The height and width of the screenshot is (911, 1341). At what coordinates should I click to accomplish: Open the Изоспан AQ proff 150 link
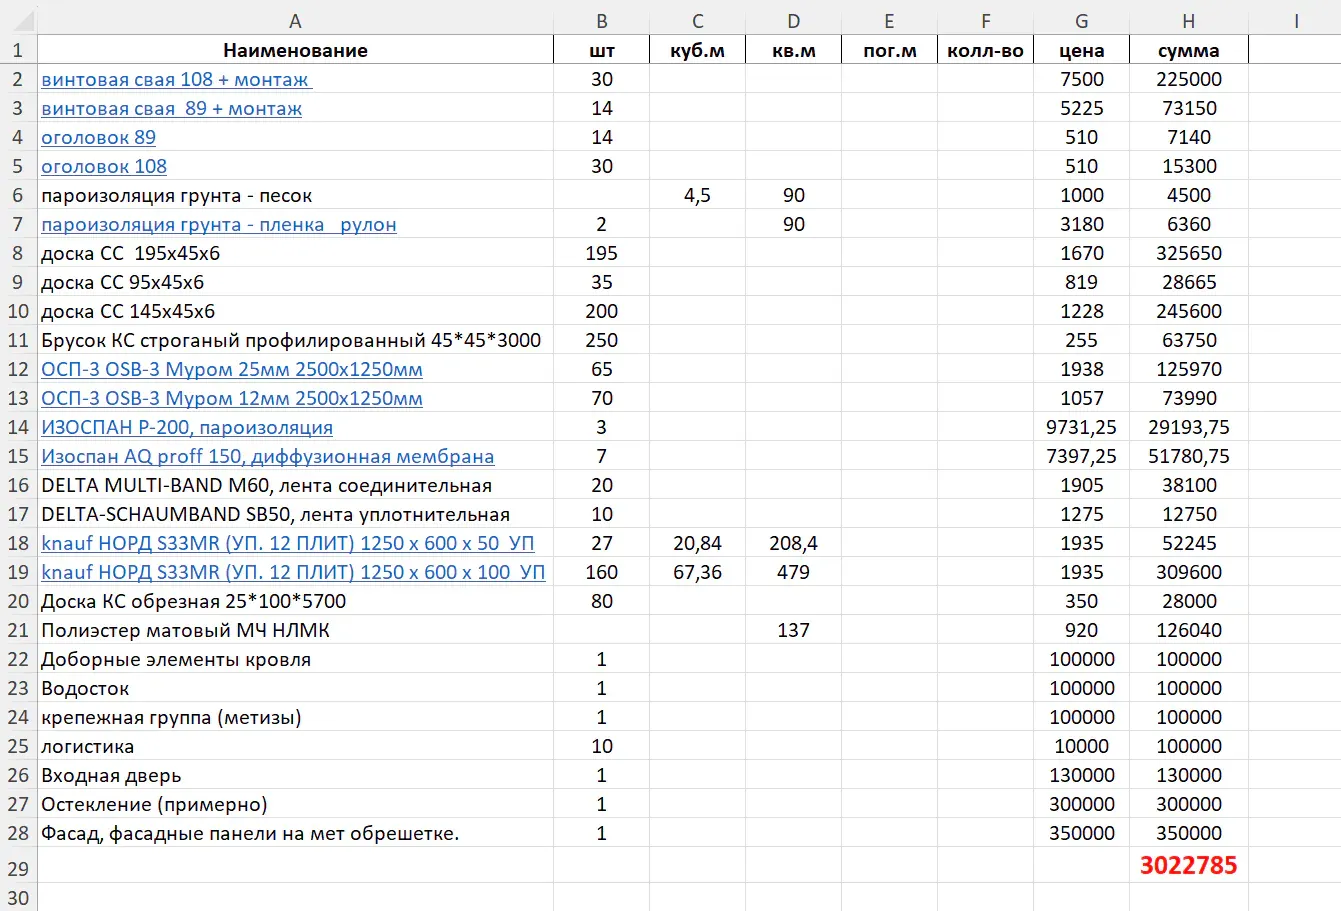click(x=268, y=457)
